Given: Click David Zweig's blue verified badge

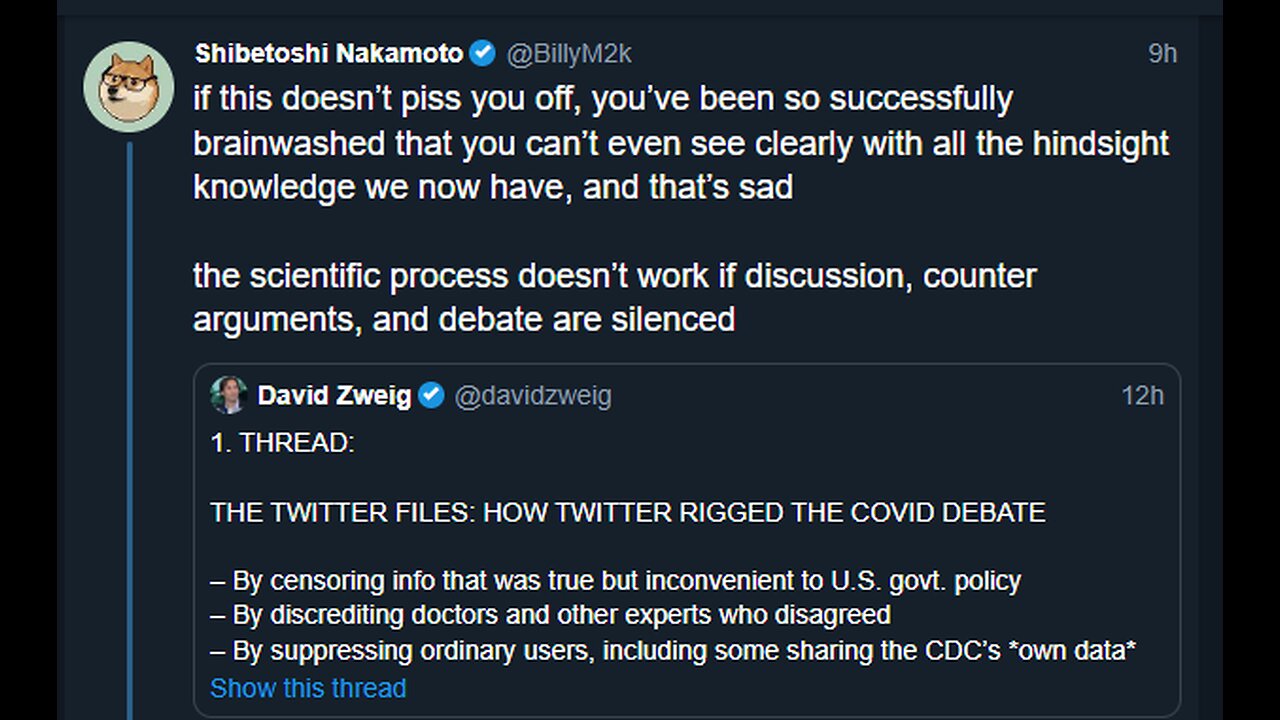Looking at the screenshot, I should pyautogui.click(x=431, y=396).
